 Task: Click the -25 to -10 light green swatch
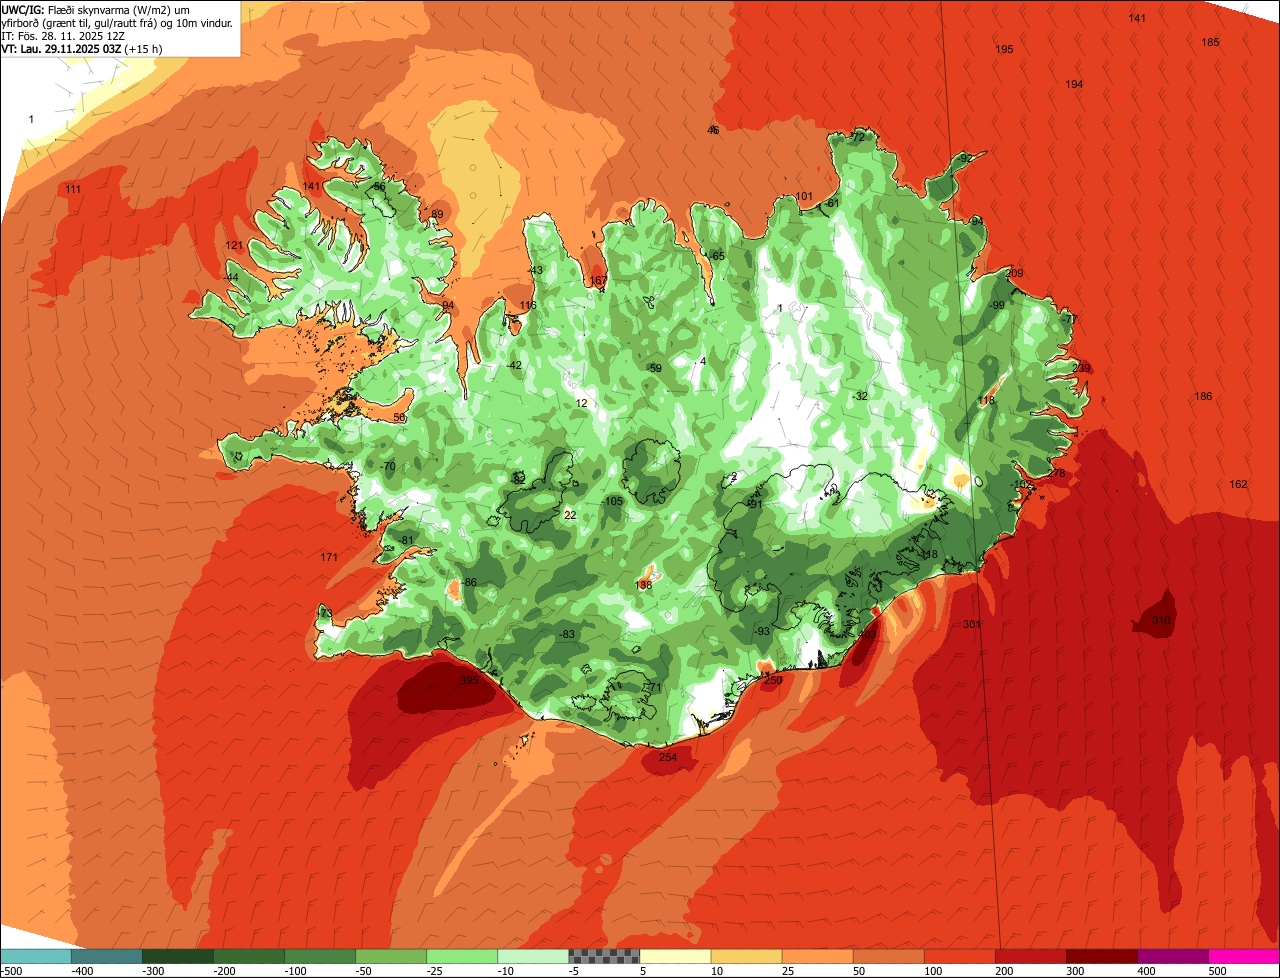[x=462, y=955]
